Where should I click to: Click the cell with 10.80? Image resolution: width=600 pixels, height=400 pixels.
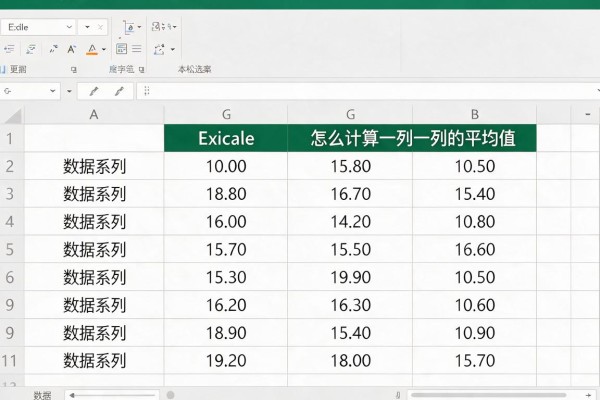click(474, 222)
